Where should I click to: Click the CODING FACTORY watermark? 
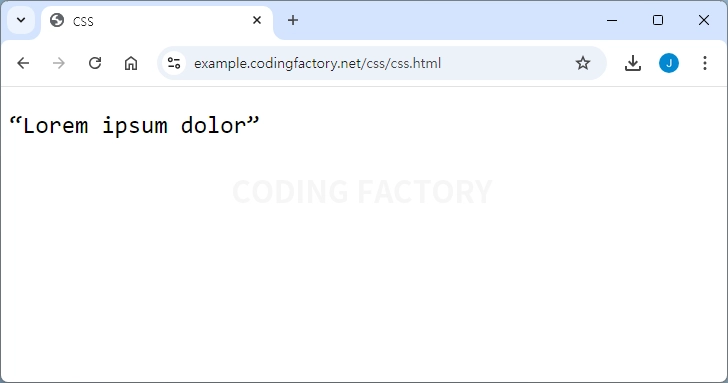362,192
